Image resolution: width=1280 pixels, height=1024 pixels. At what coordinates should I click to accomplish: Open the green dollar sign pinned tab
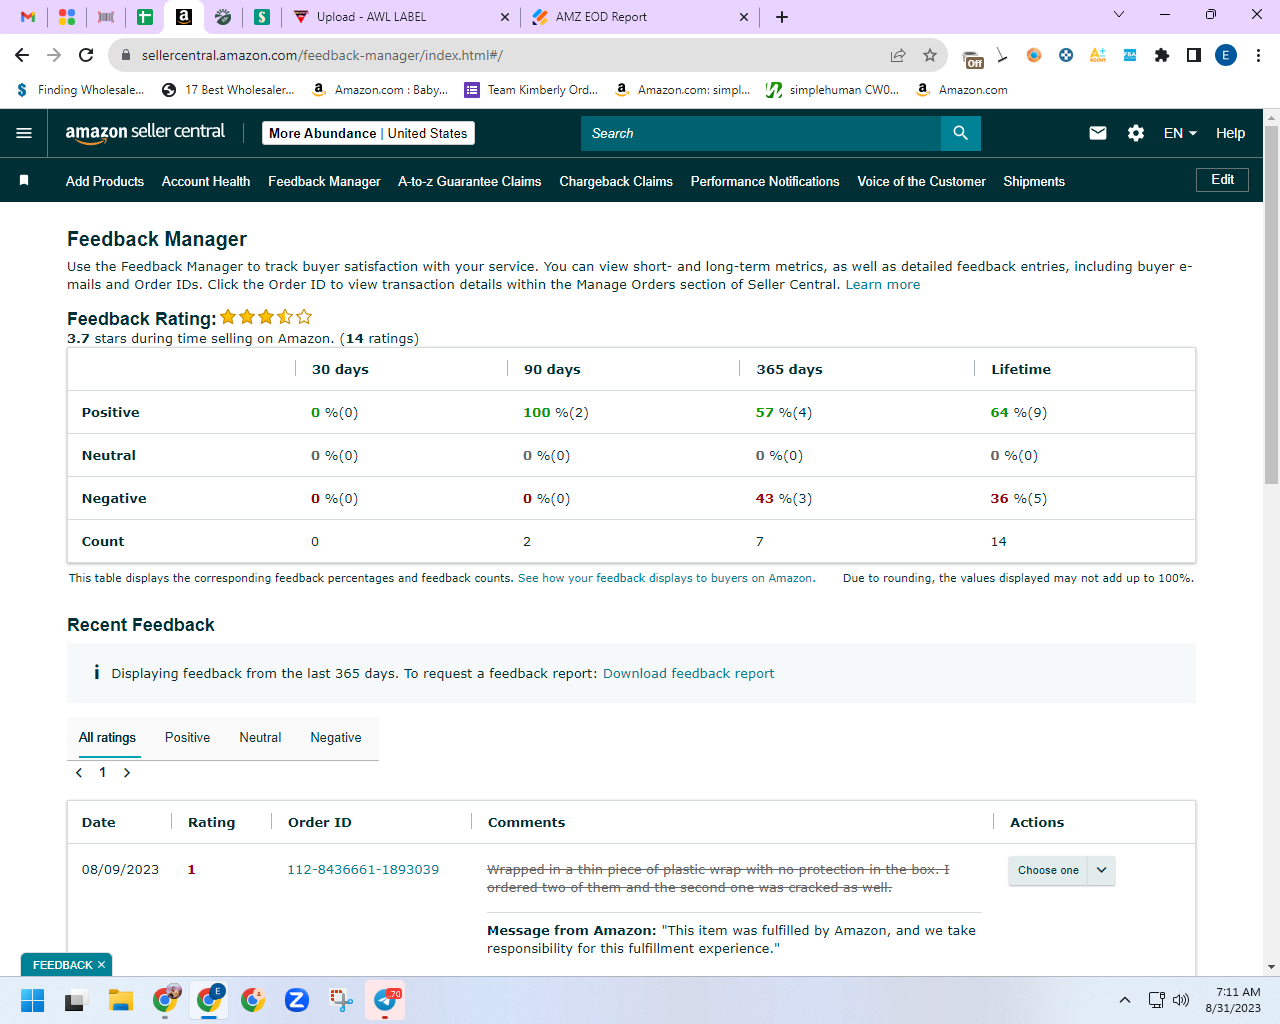(x=262, y=17)
